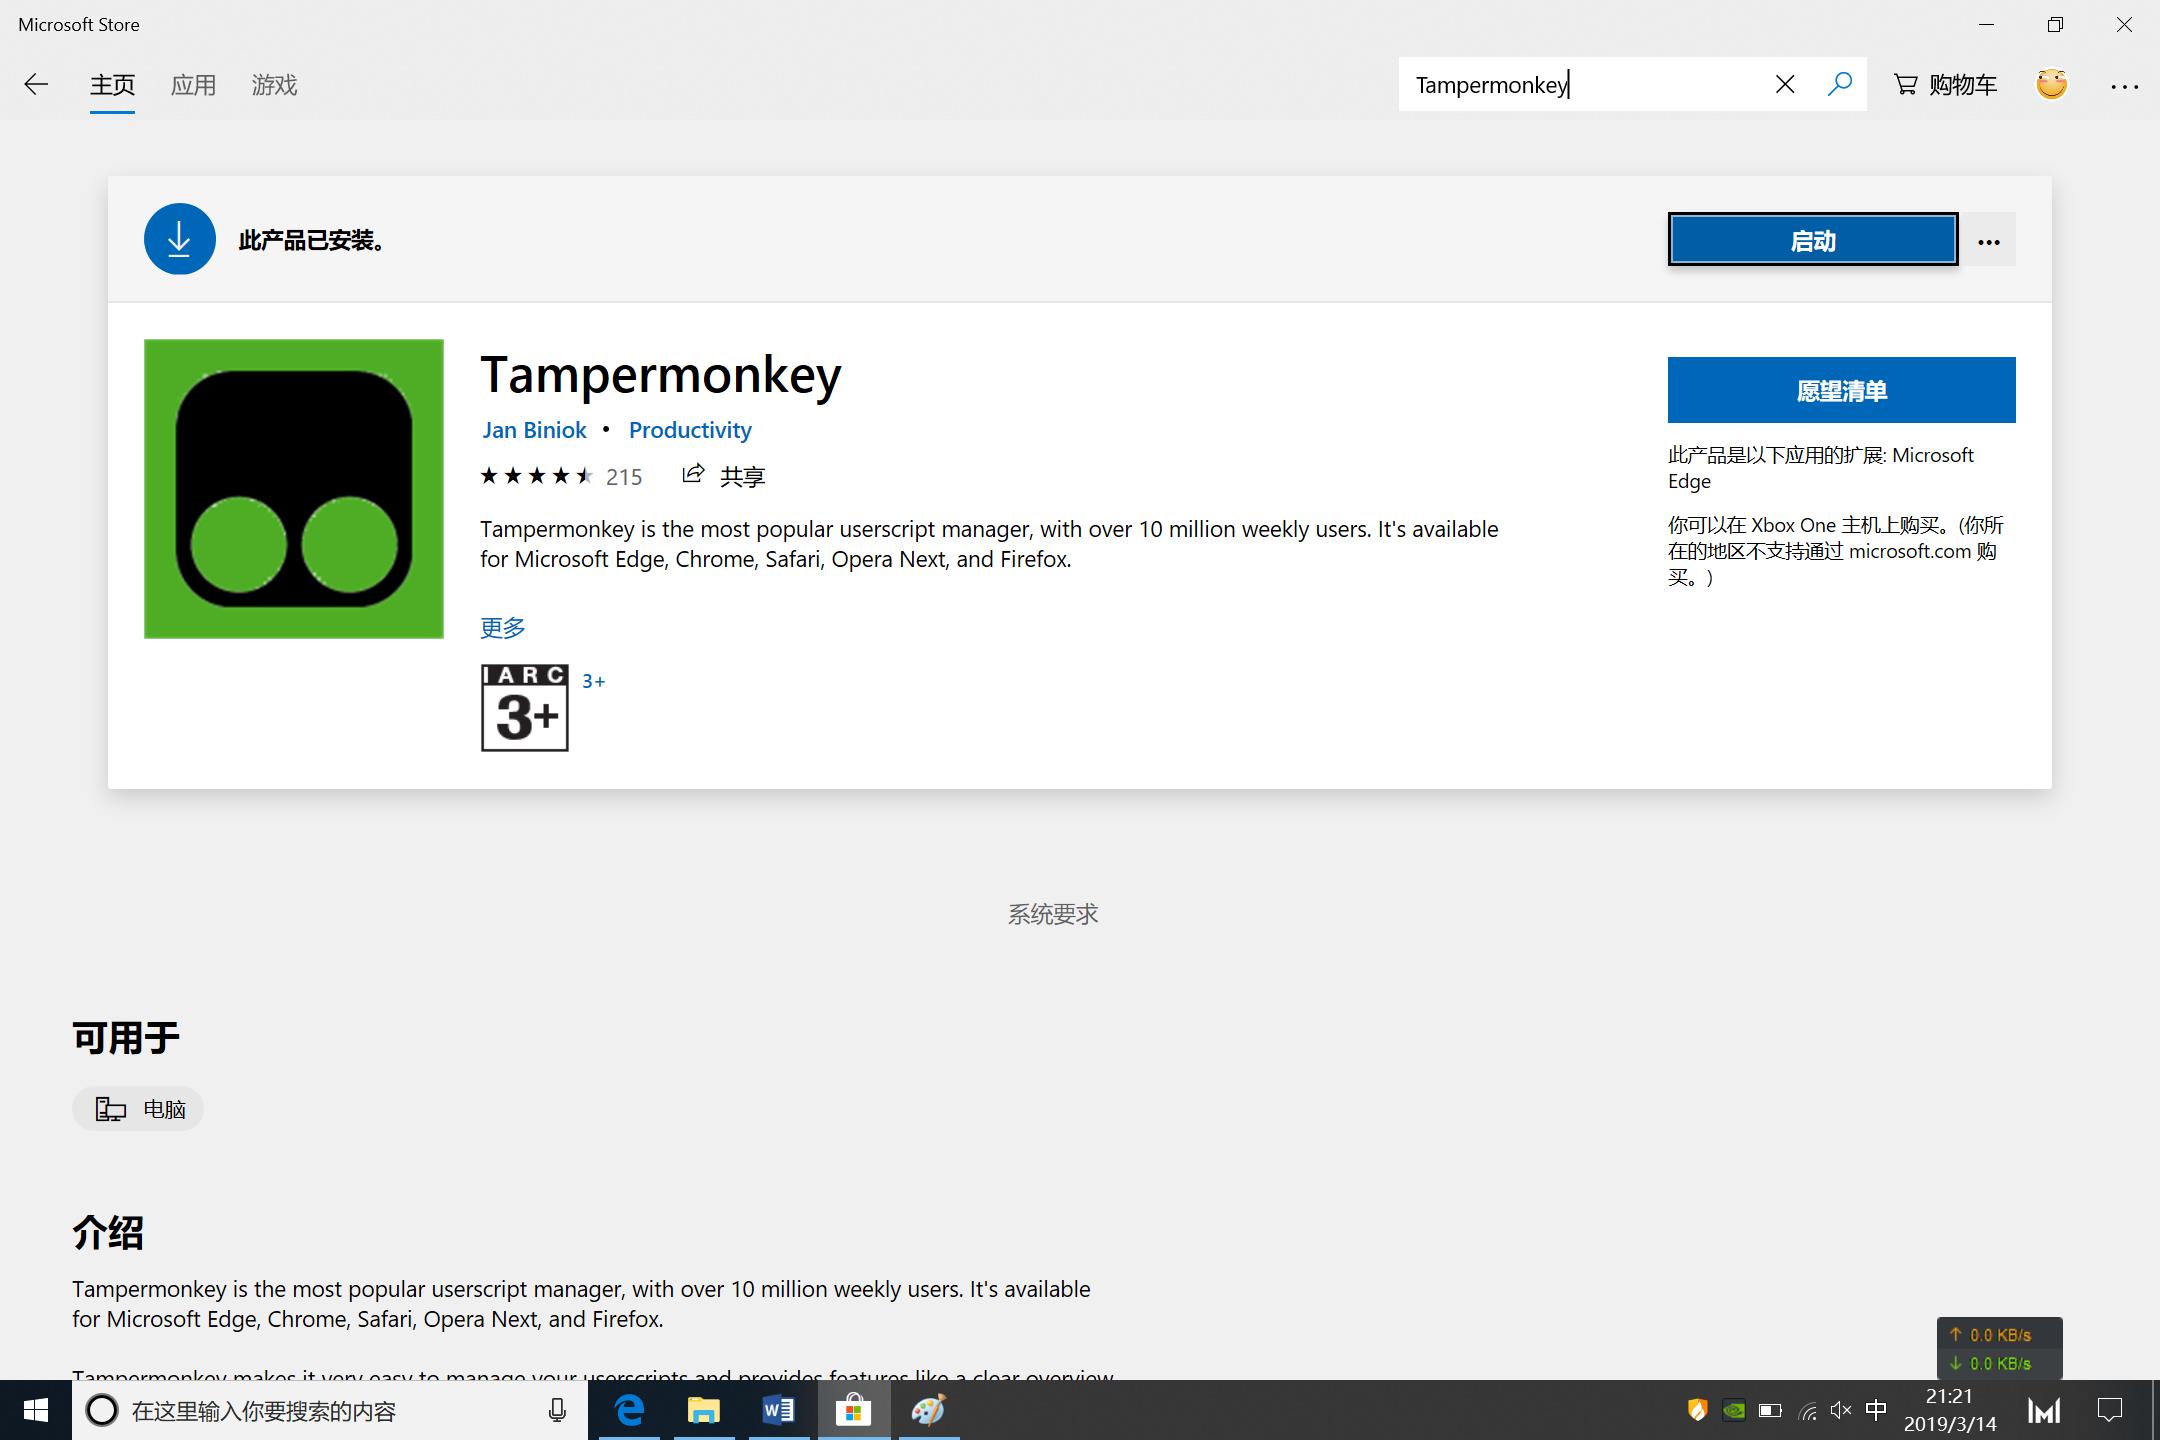Image resolution: width=2160 pixels, height=1440 pixels.
Task: Open the more options beside 启动 button
Action: click(1988, 239)
